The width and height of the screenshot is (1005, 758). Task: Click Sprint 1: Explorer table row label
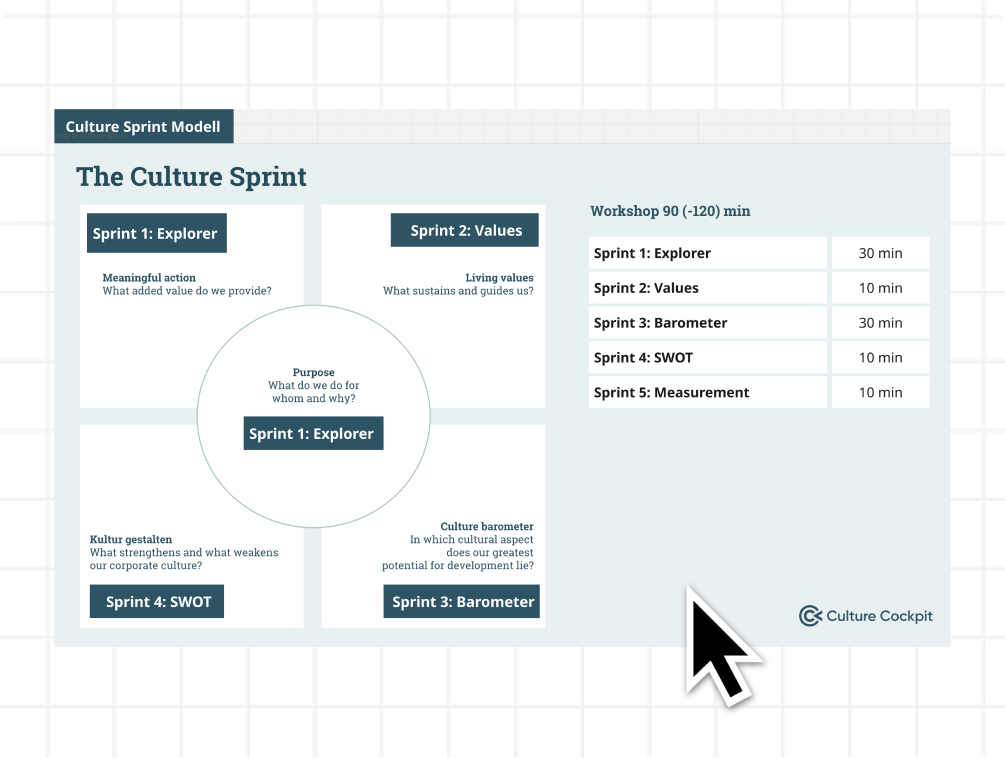click(x=652, y=253)
